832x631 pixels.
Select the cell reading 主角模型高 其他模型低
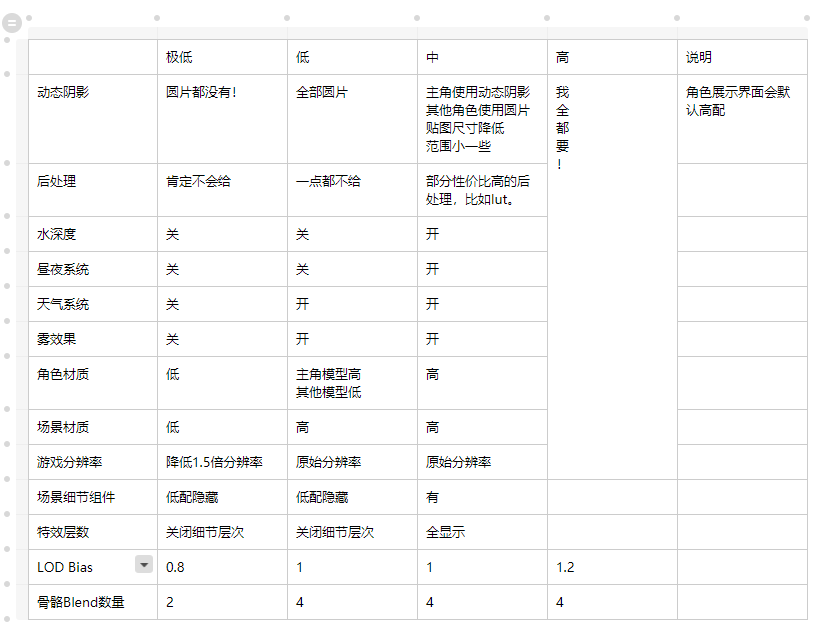[352, 383]
